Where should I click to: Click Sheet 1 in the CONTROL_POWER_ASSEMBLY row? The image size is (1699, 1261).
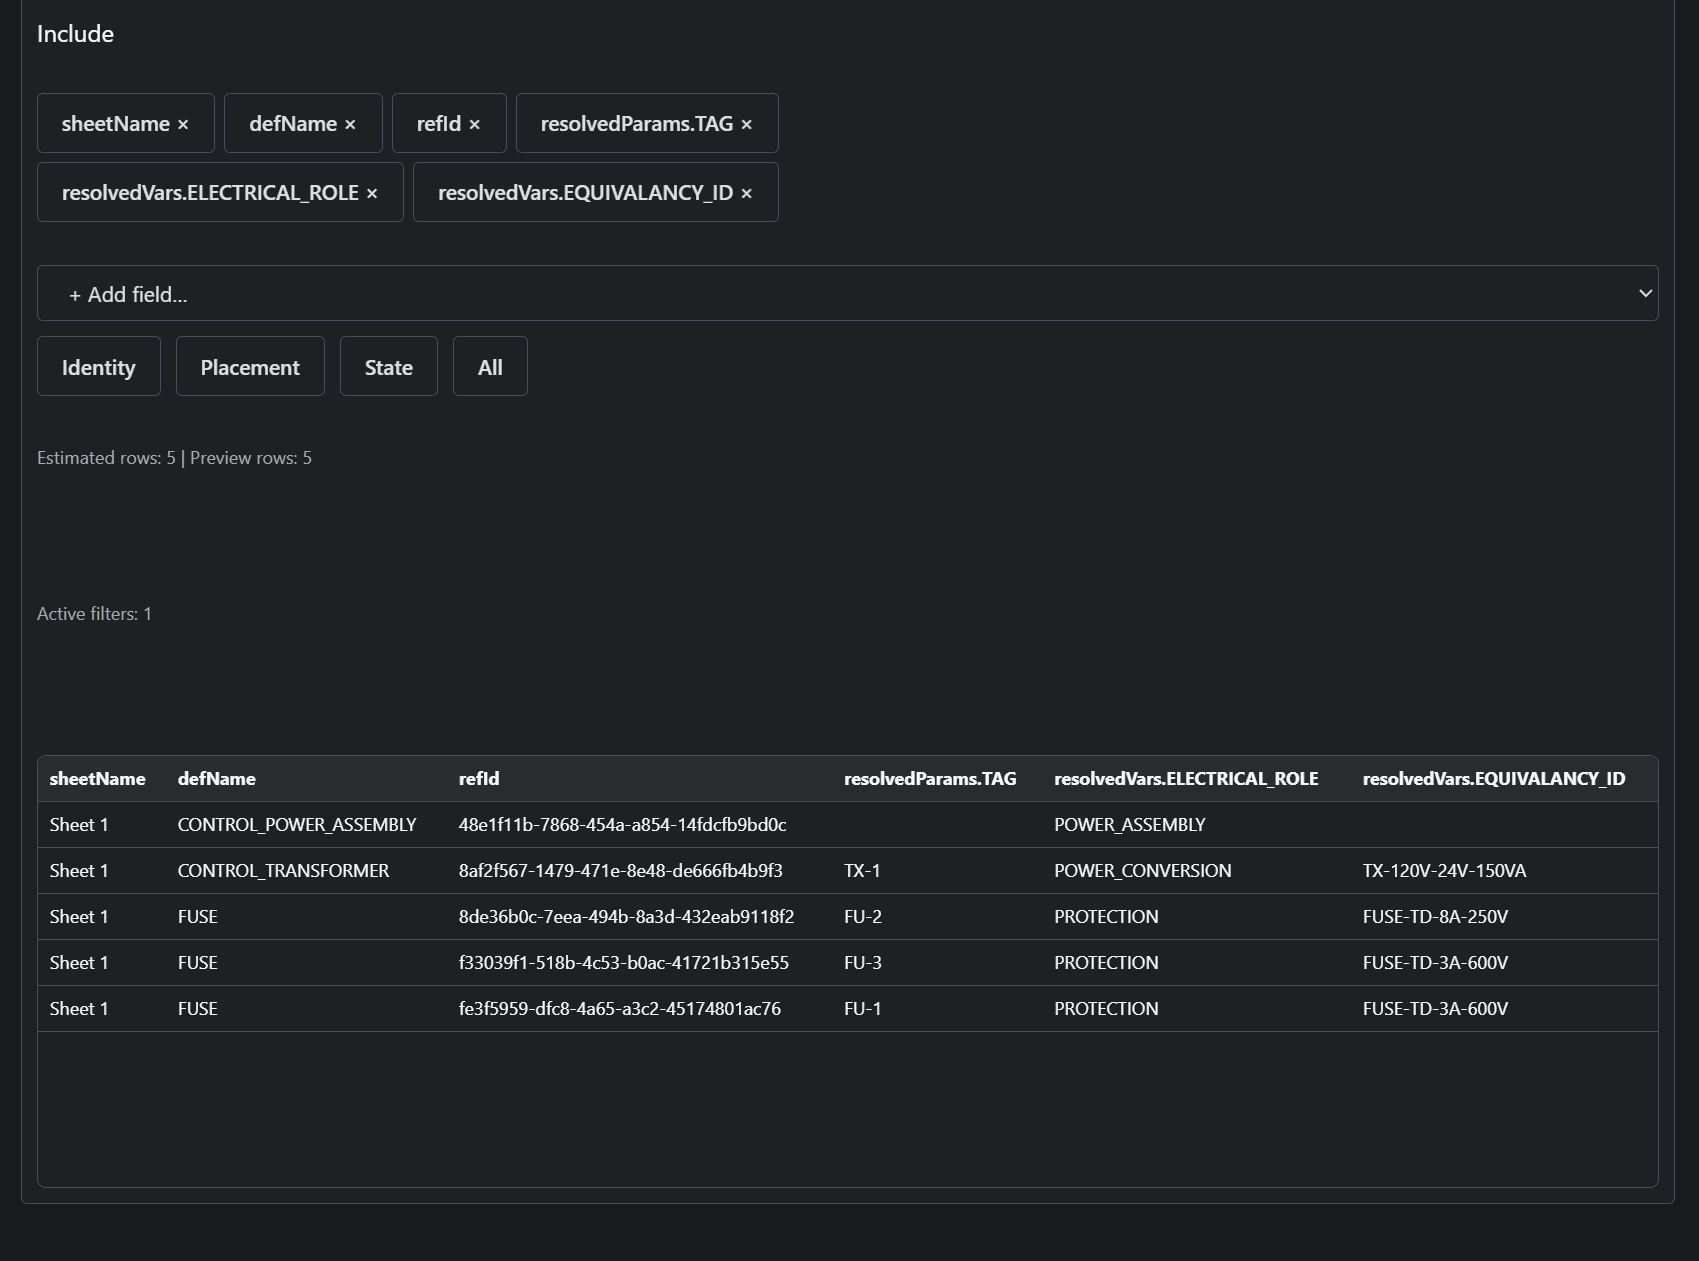click(79, 825)
